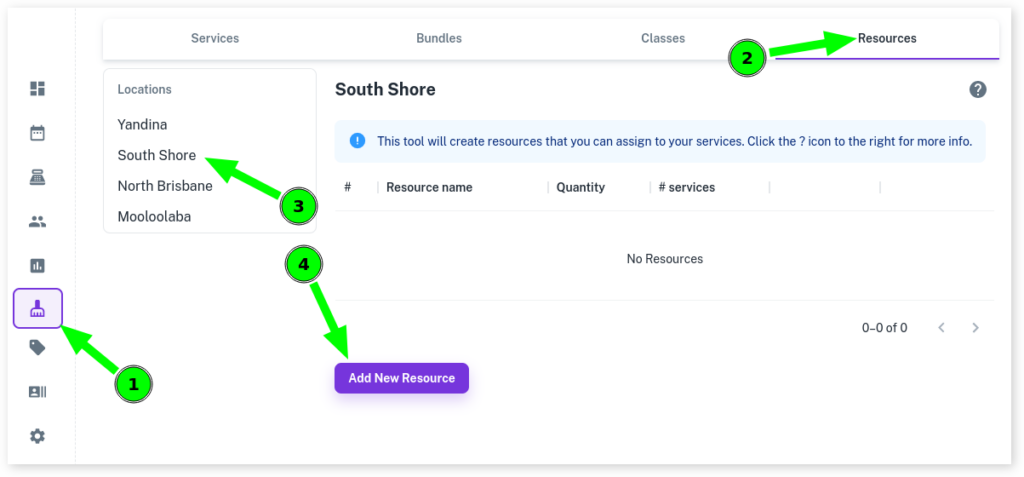The image size is (1024, 477).
Task: Click the Add New Resource button
Action: (401, 378)
